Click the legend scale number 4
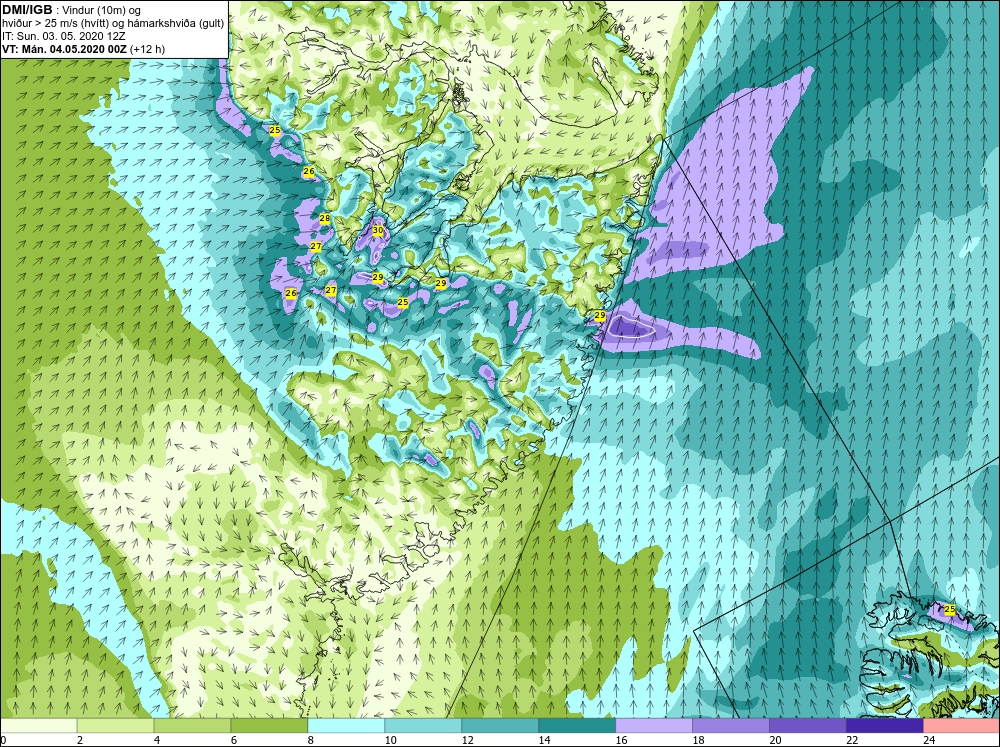The height and width of the screenshot is (747, 1000). (157, 740)
